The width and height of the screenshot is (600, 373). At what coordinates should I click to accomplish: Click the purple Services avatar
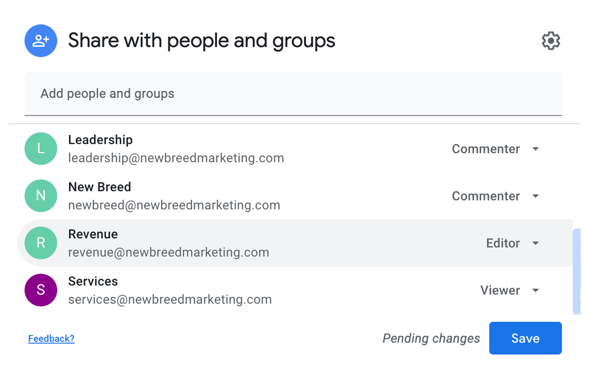41,290
